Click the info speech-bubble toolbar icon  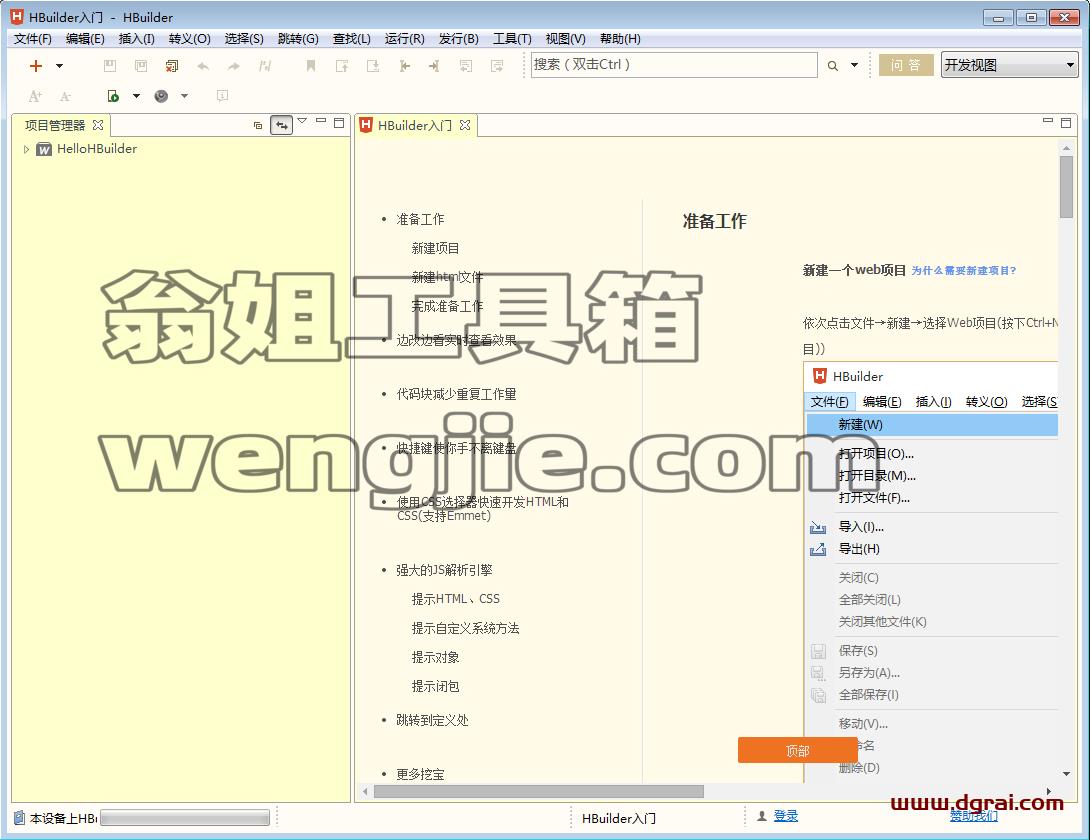click(222, 95)
